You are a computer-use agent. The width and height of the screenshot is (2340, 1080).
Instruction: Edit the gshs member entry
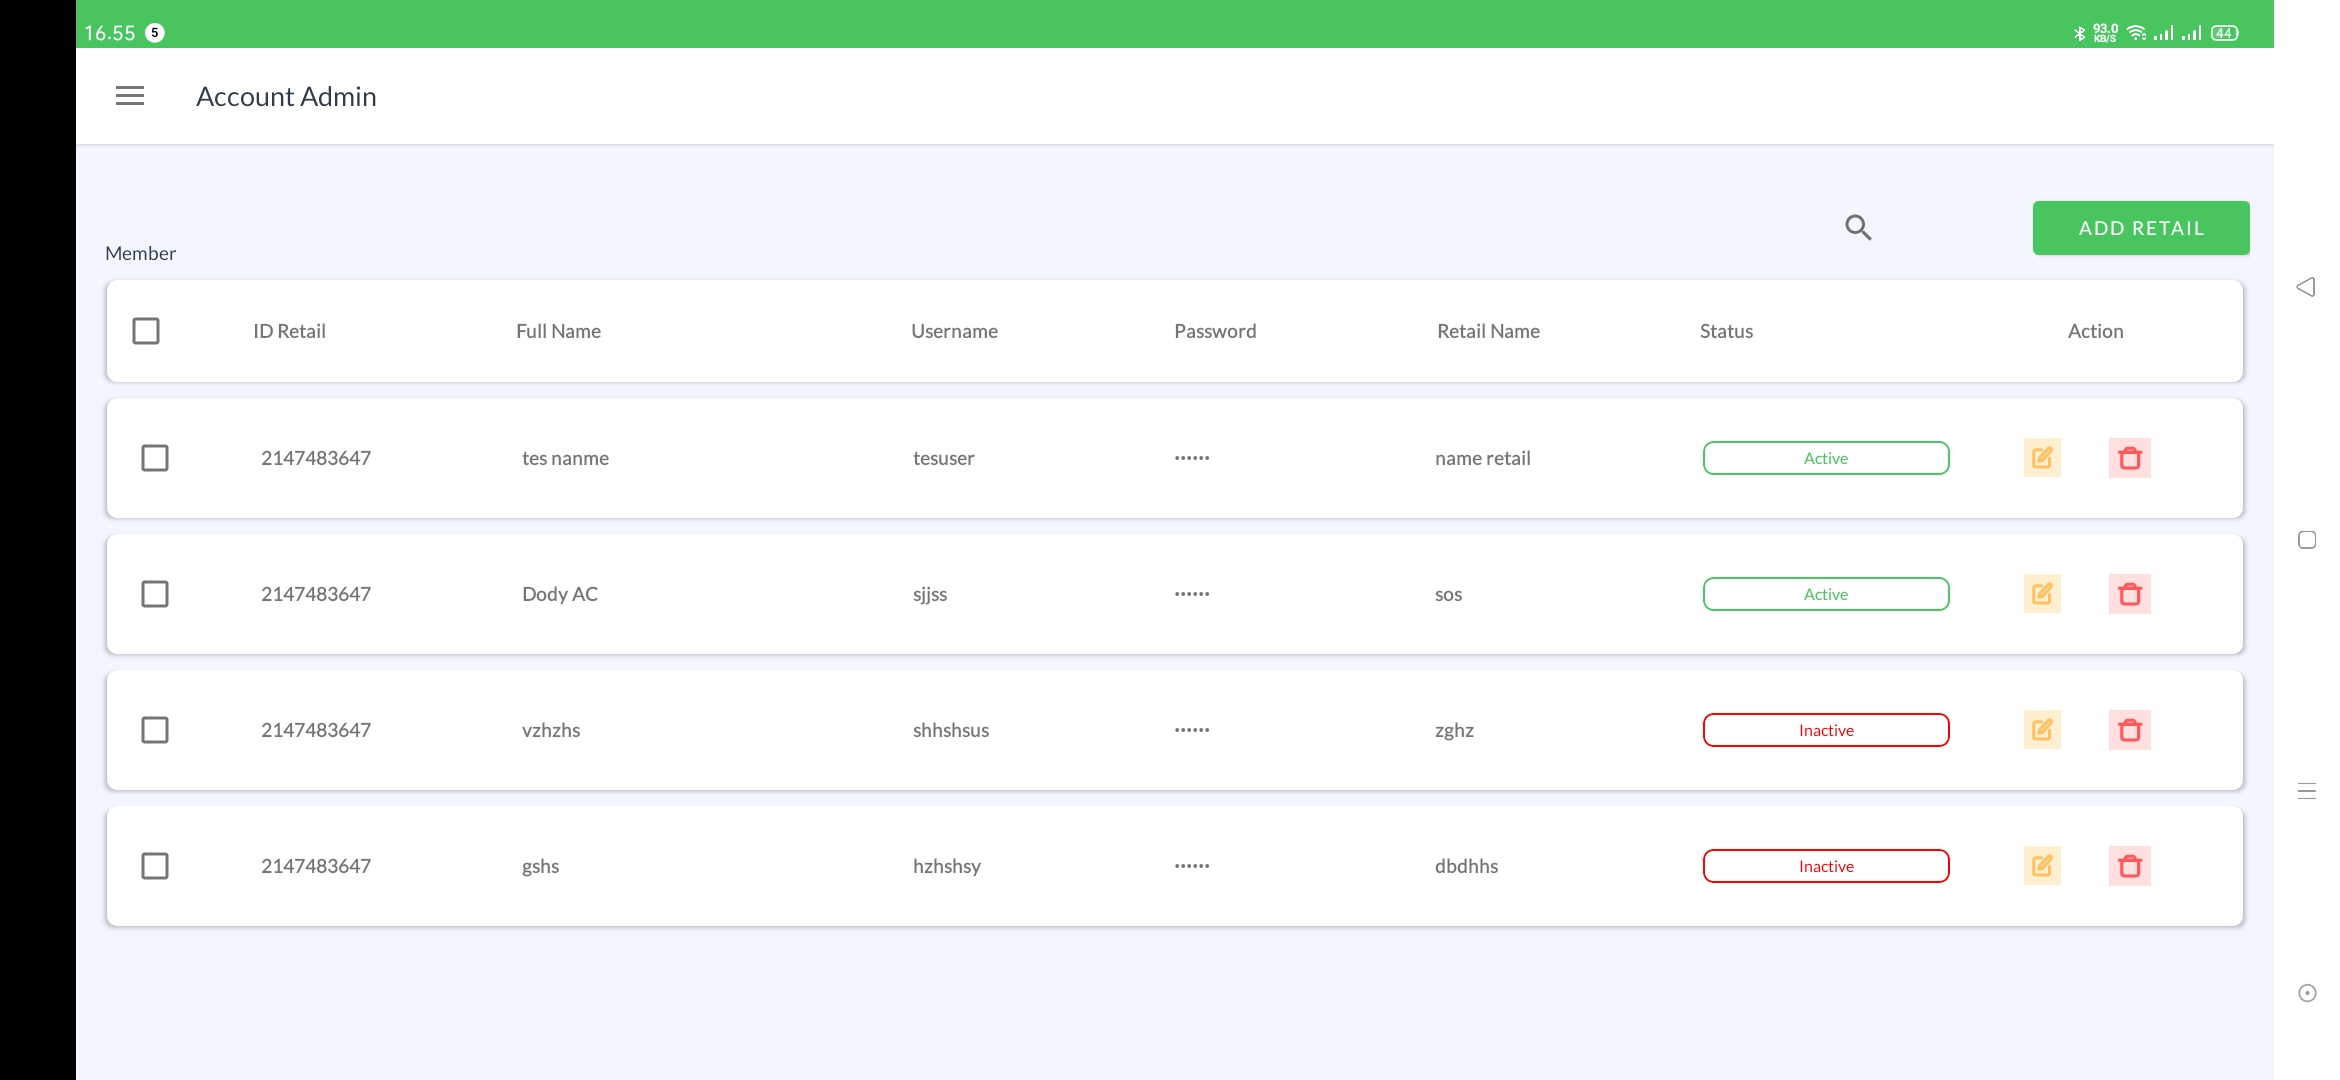pos(2042,866)
